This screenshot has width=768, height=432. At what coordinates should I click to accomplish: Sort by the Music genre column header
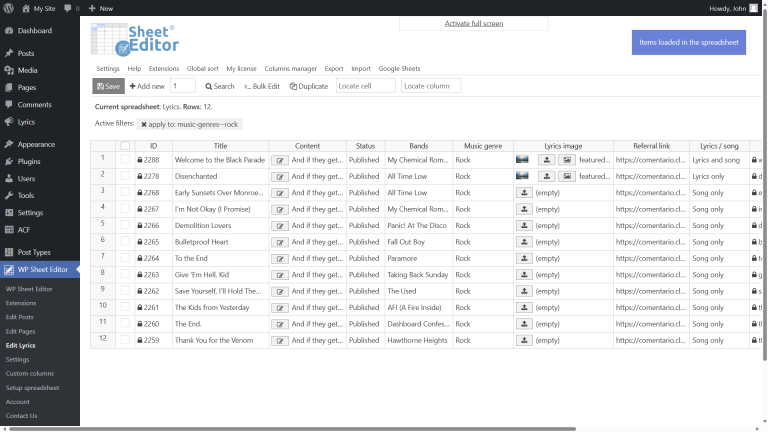[x=483, y=146]
